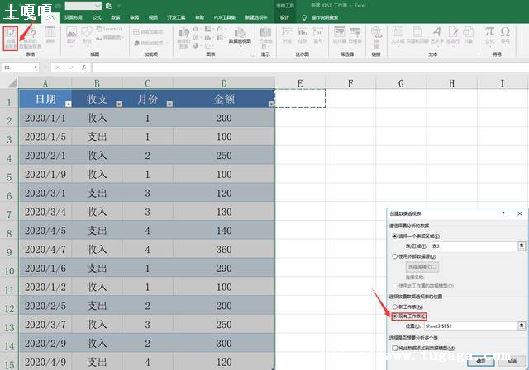Select column header F
529x370 pixels.
pos(351,83)
